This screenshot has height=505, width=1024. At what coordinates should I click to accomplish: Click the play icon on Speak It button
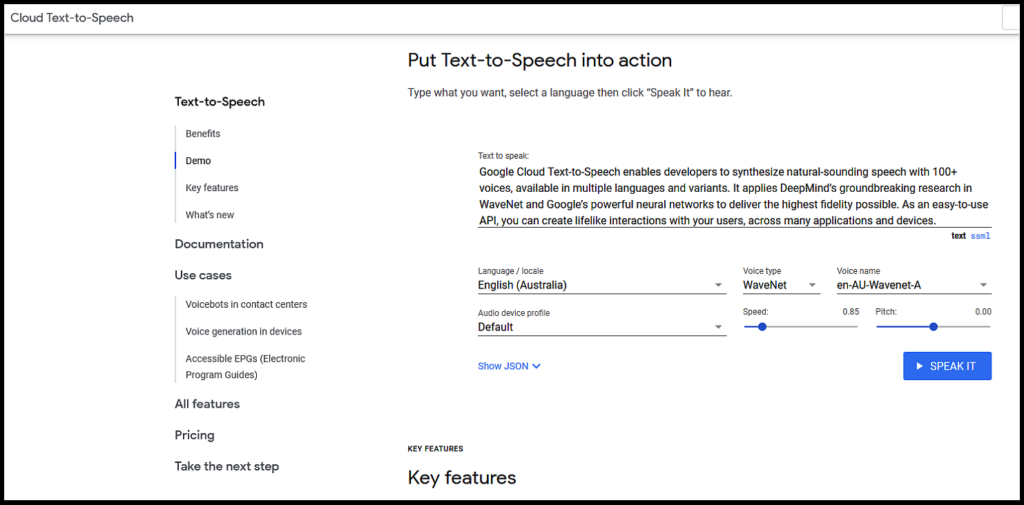pyautogui.click(x=920, y=367)
